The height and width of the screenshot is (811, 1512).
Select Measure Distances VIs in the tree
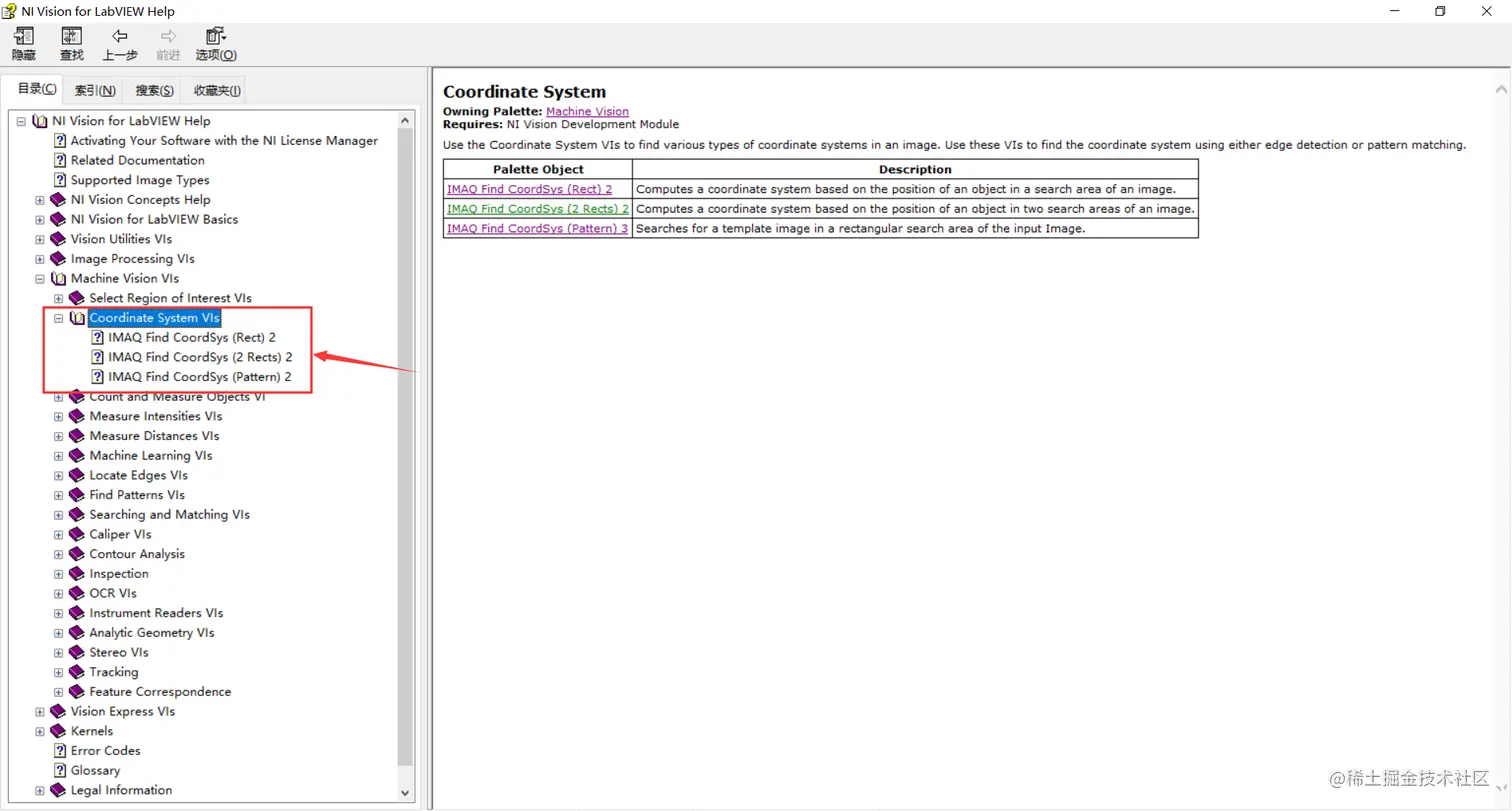click(x=154, y=436)
